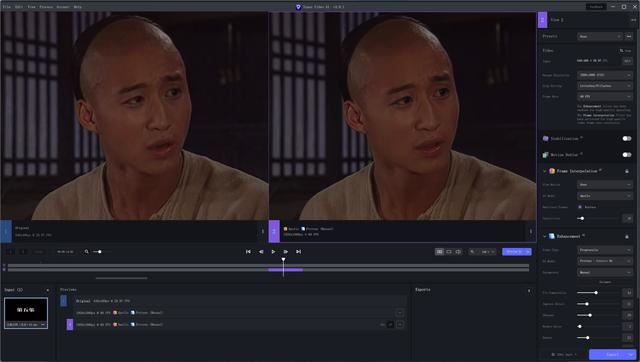Step back one frame
The image size is (640, 362).
(x=261, y=252)
